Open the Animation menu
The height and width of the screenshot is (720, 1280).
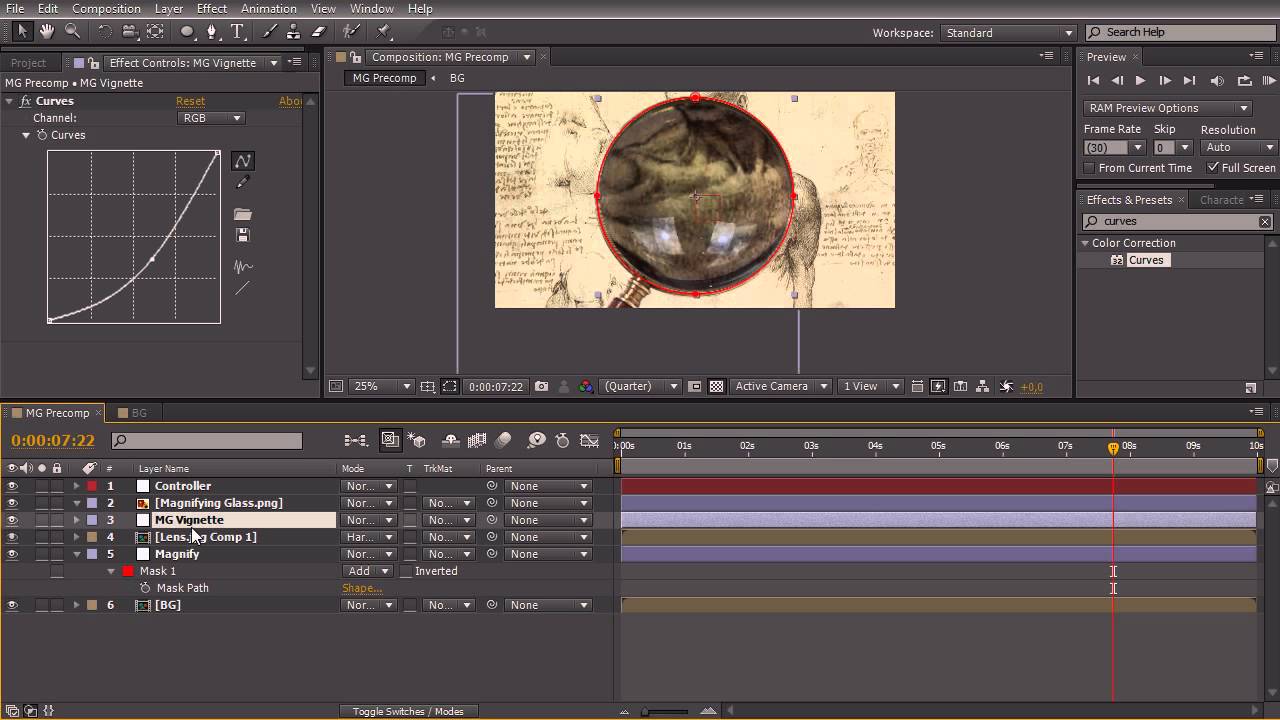[x=269, y=8]
